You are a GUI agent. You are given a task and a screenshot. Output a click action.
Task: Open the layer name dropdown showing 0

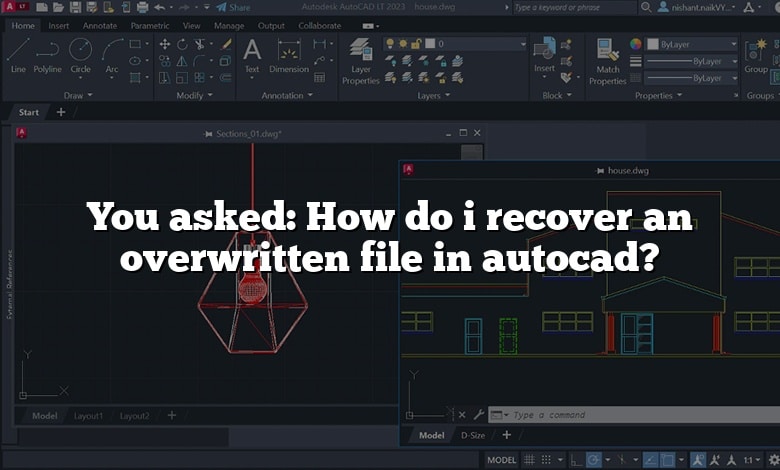(x=523, y=44)
